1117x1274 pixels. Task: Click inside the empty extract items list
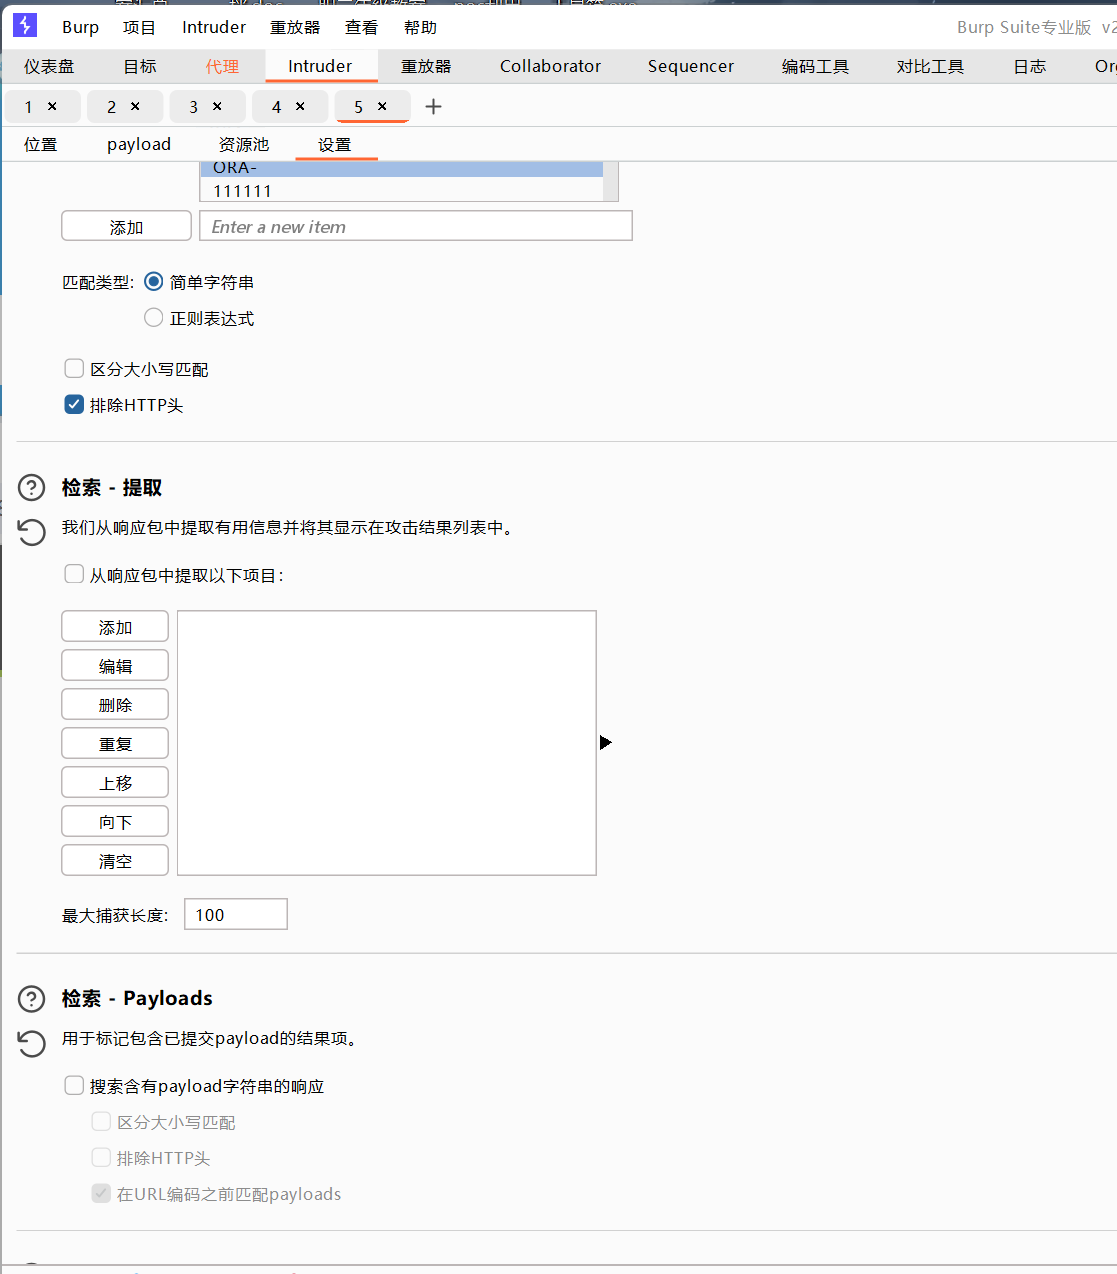click(387, 743)
